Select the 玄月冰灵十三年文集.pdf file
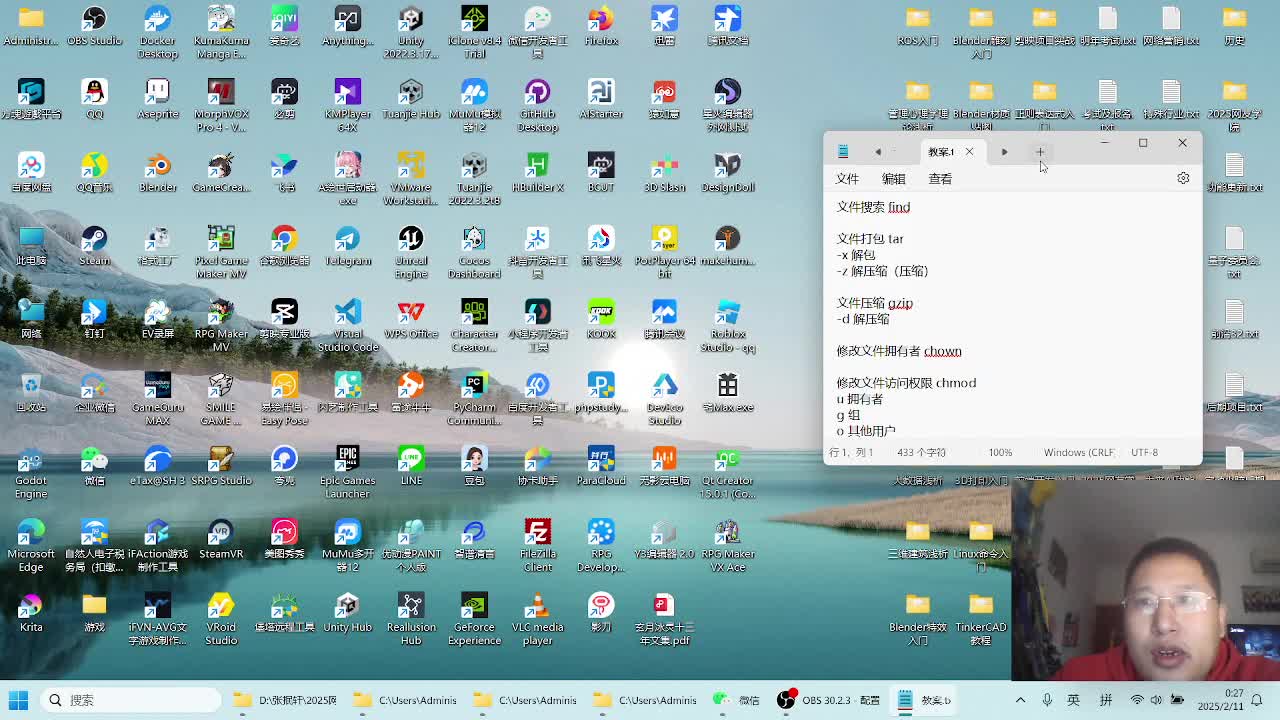The width and height of the screenshot is (1280, 720). tap(664, 619)
